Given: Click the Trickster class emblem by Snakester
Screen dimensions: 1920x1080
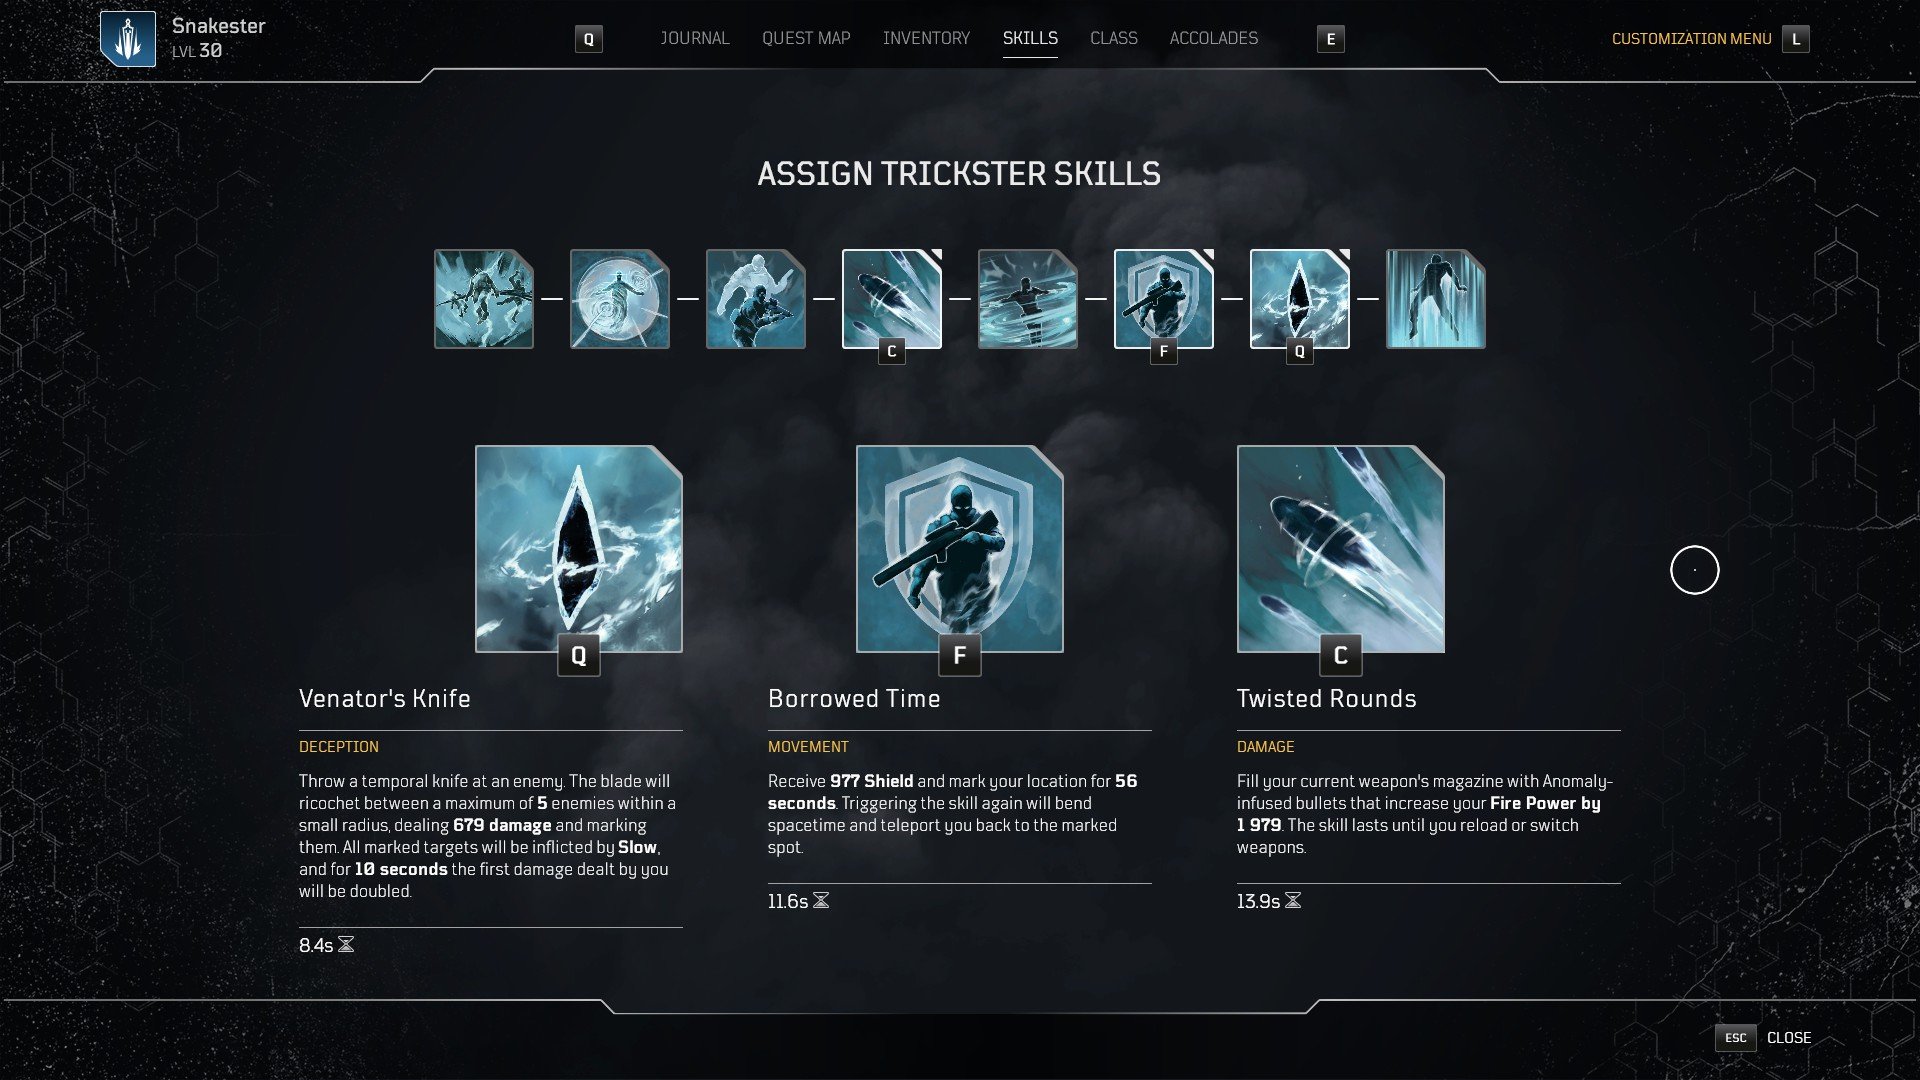Looking at the screenshot, I should pos(128,39).
